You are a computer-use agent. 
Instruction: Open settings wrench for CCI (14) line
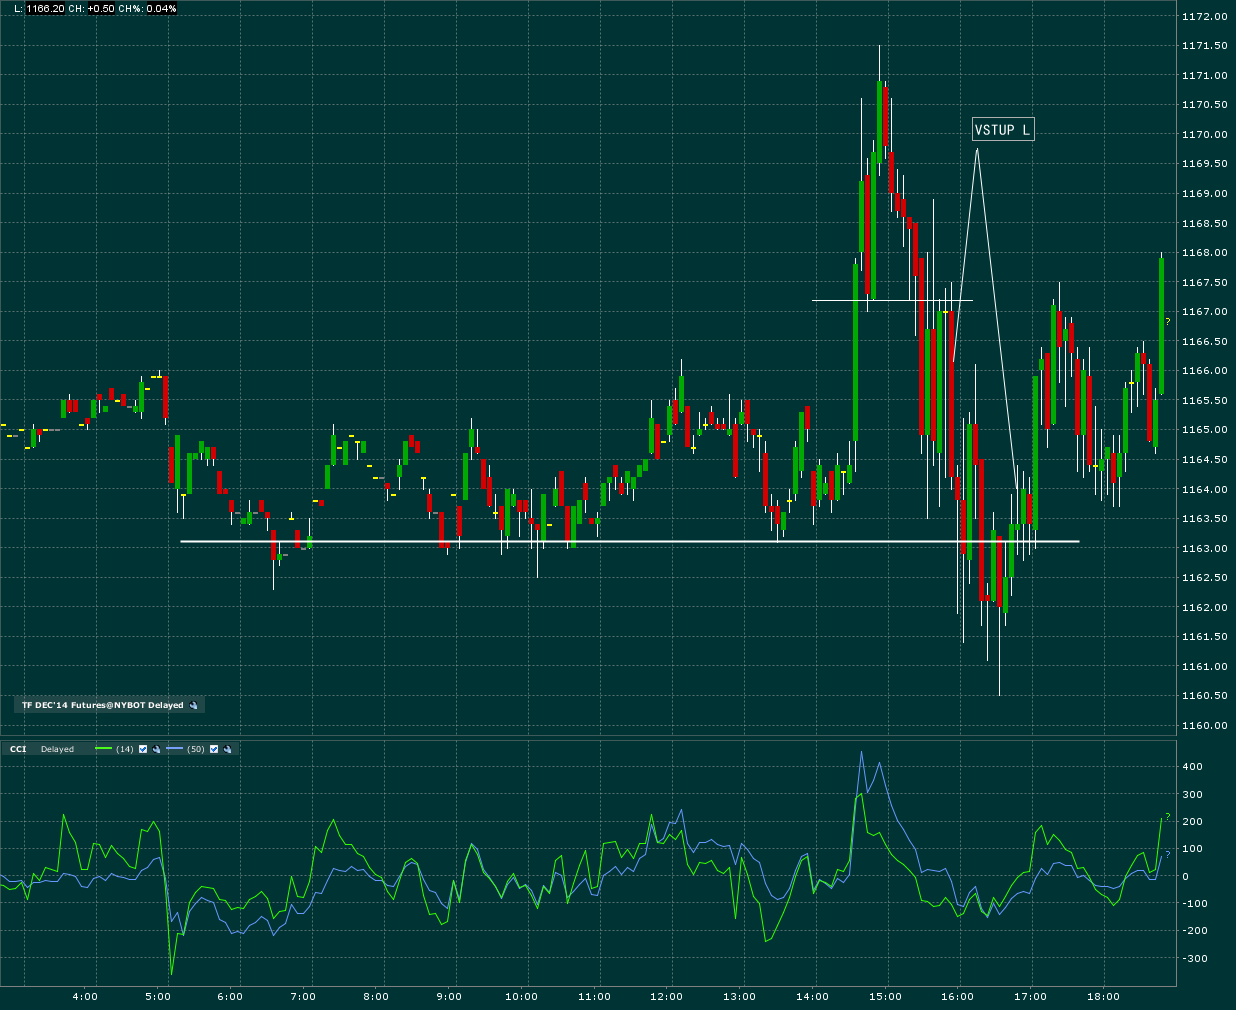point(156,749)
